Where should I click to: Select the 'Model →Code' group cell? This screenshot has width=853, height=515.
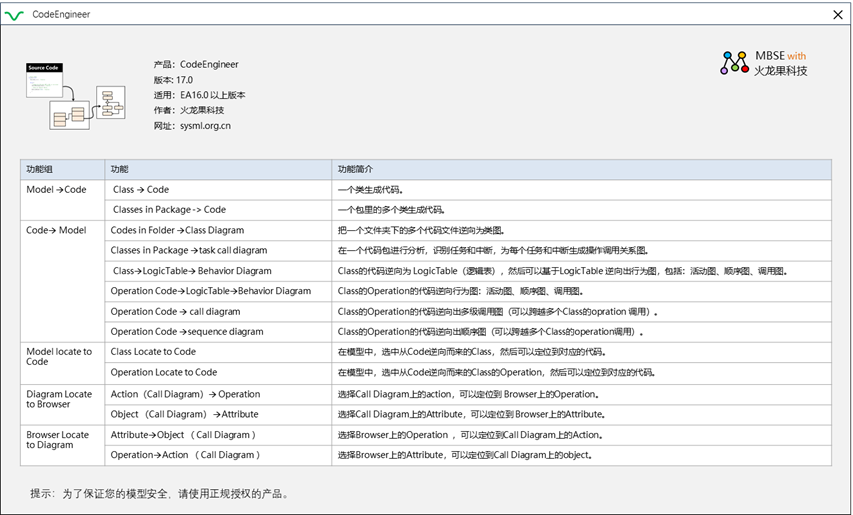(x=63, y=200)
